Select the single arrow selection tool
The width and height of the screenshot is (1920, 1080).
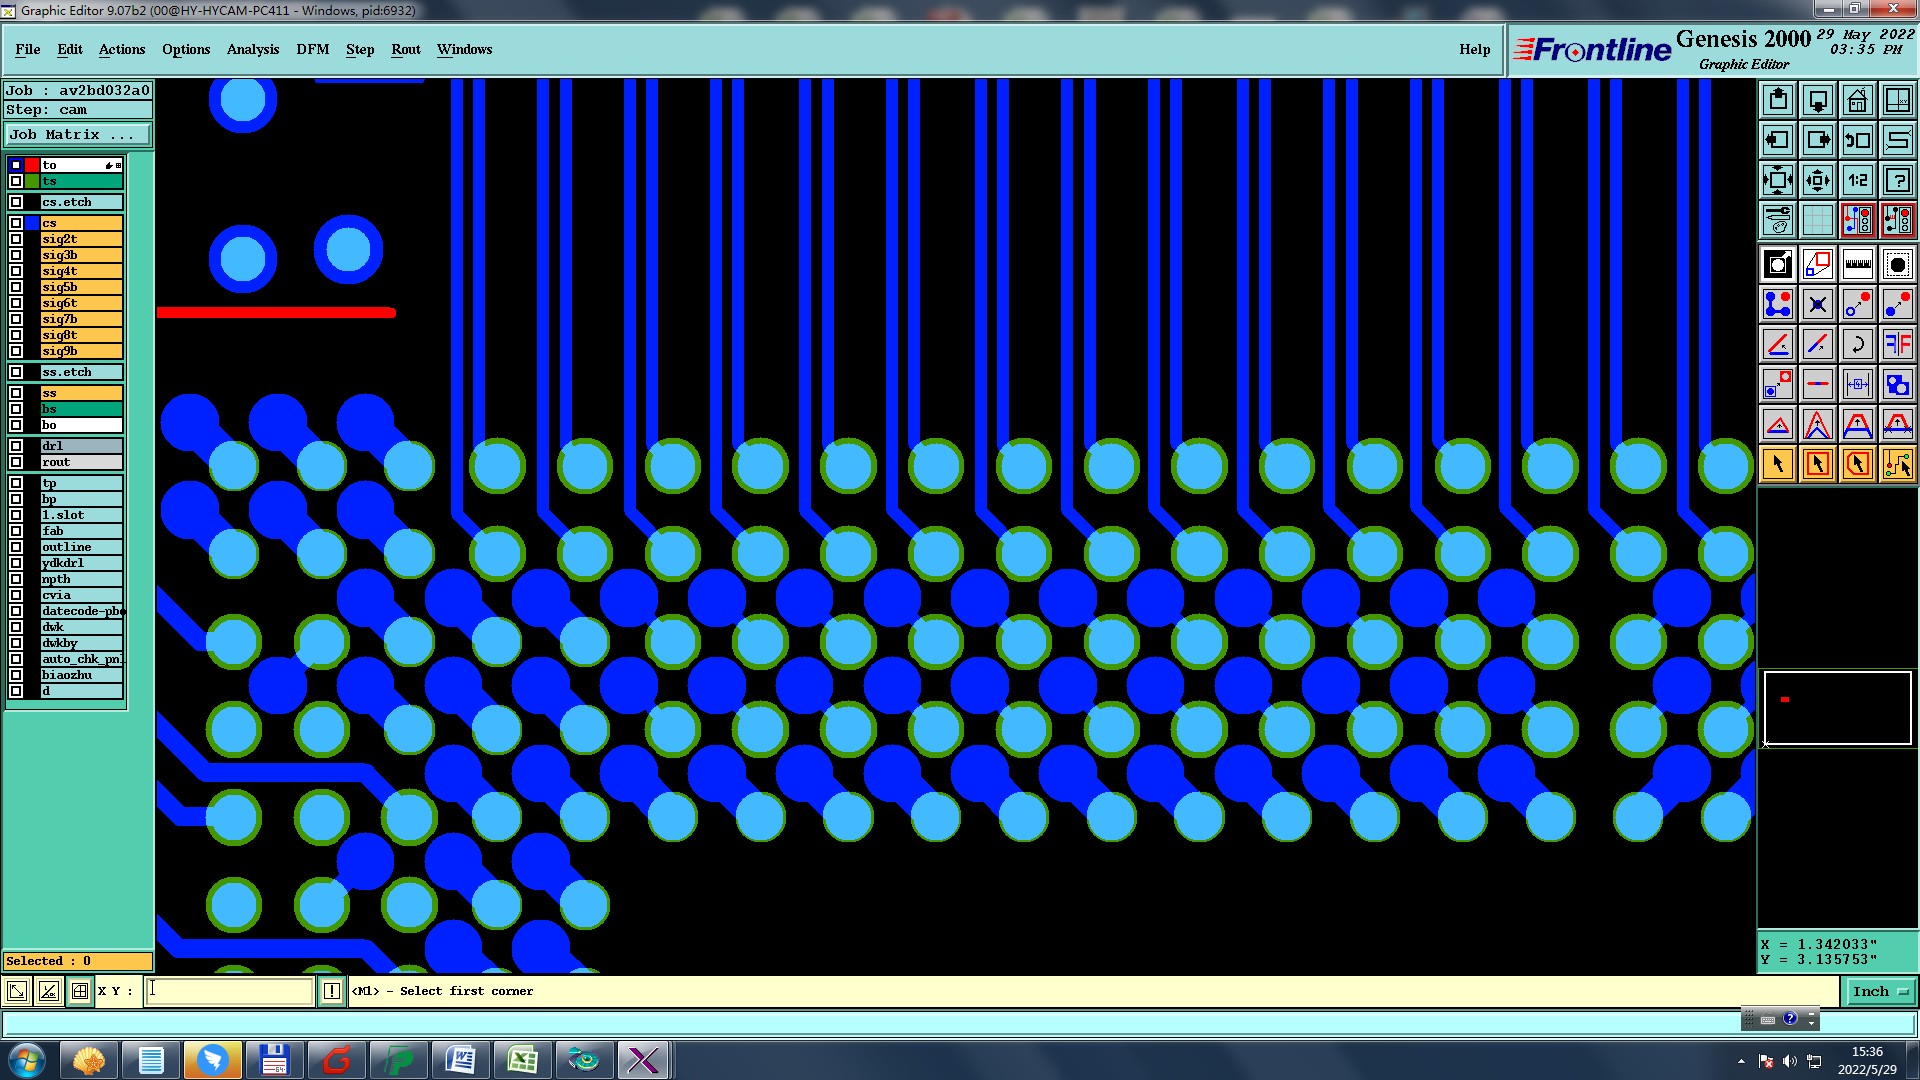point(1778,464)
